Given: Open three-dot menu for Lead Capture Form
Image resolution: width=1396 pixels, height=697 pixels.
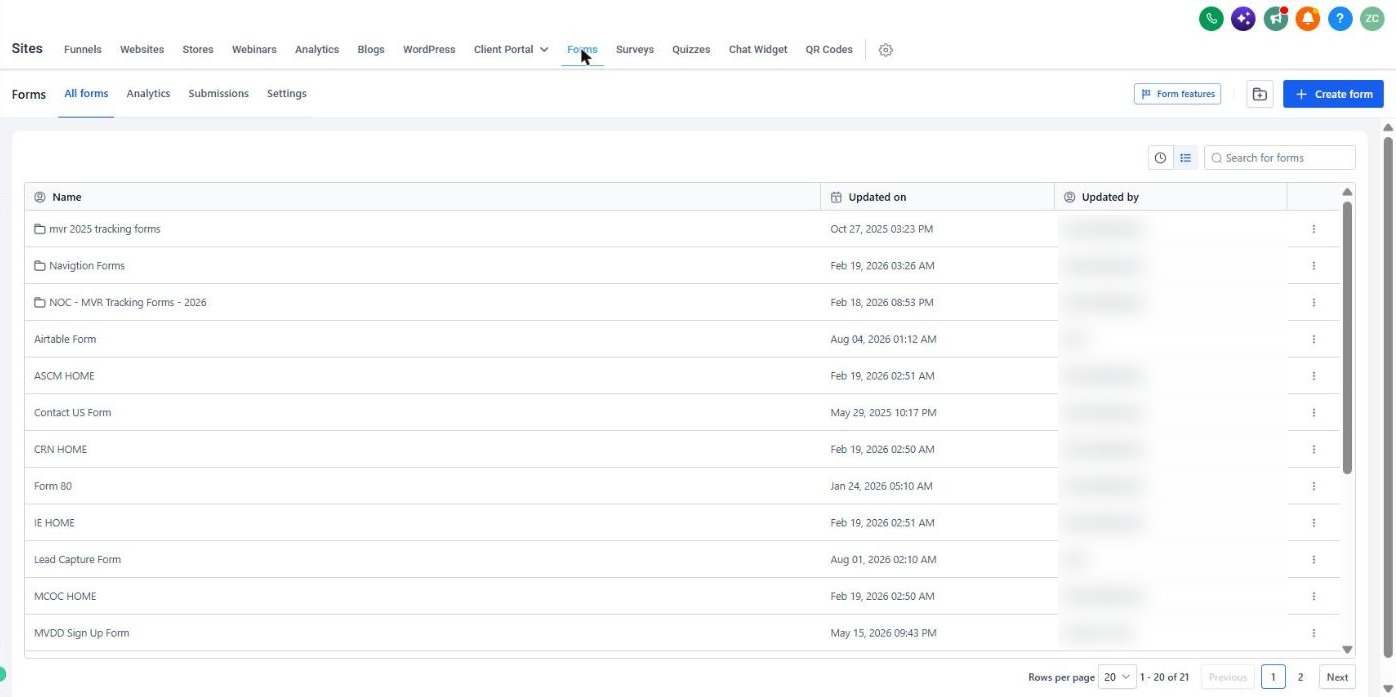Looking at the screenshot, I should 1313,559.
